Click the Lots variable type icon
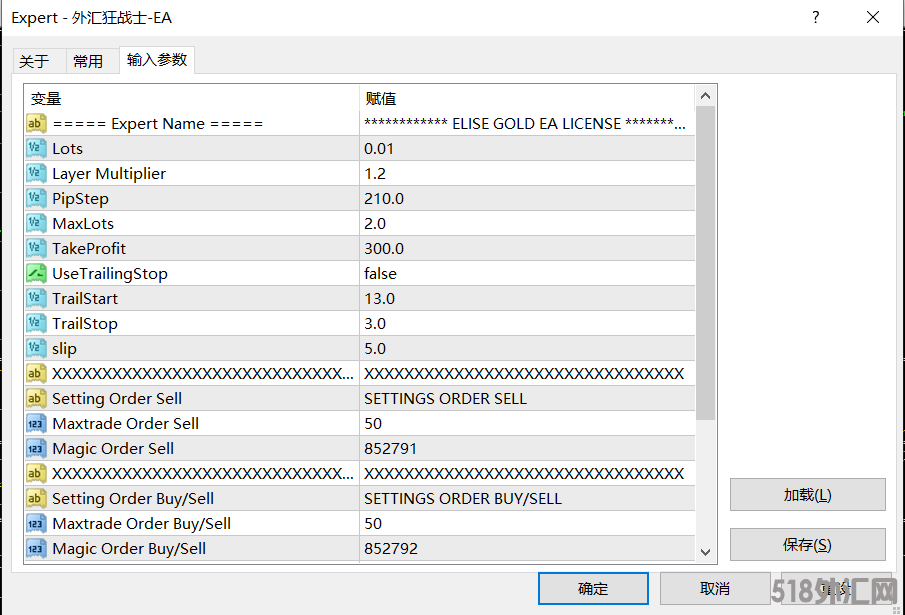This screenshot has height=615, width=905. click(x=36, y=148)
